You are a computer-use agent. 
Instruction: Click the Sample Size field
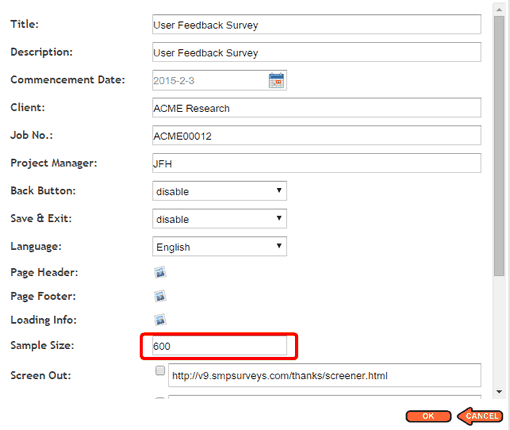219,346
